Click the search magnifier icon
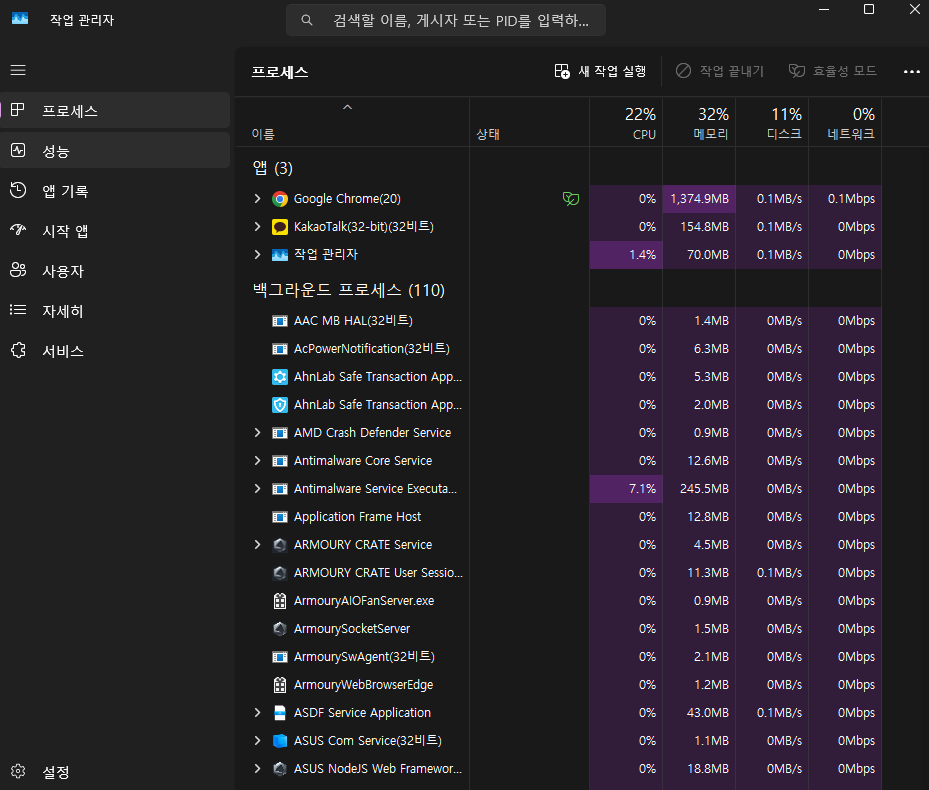929x790 pixels. (x=307, y=20)
